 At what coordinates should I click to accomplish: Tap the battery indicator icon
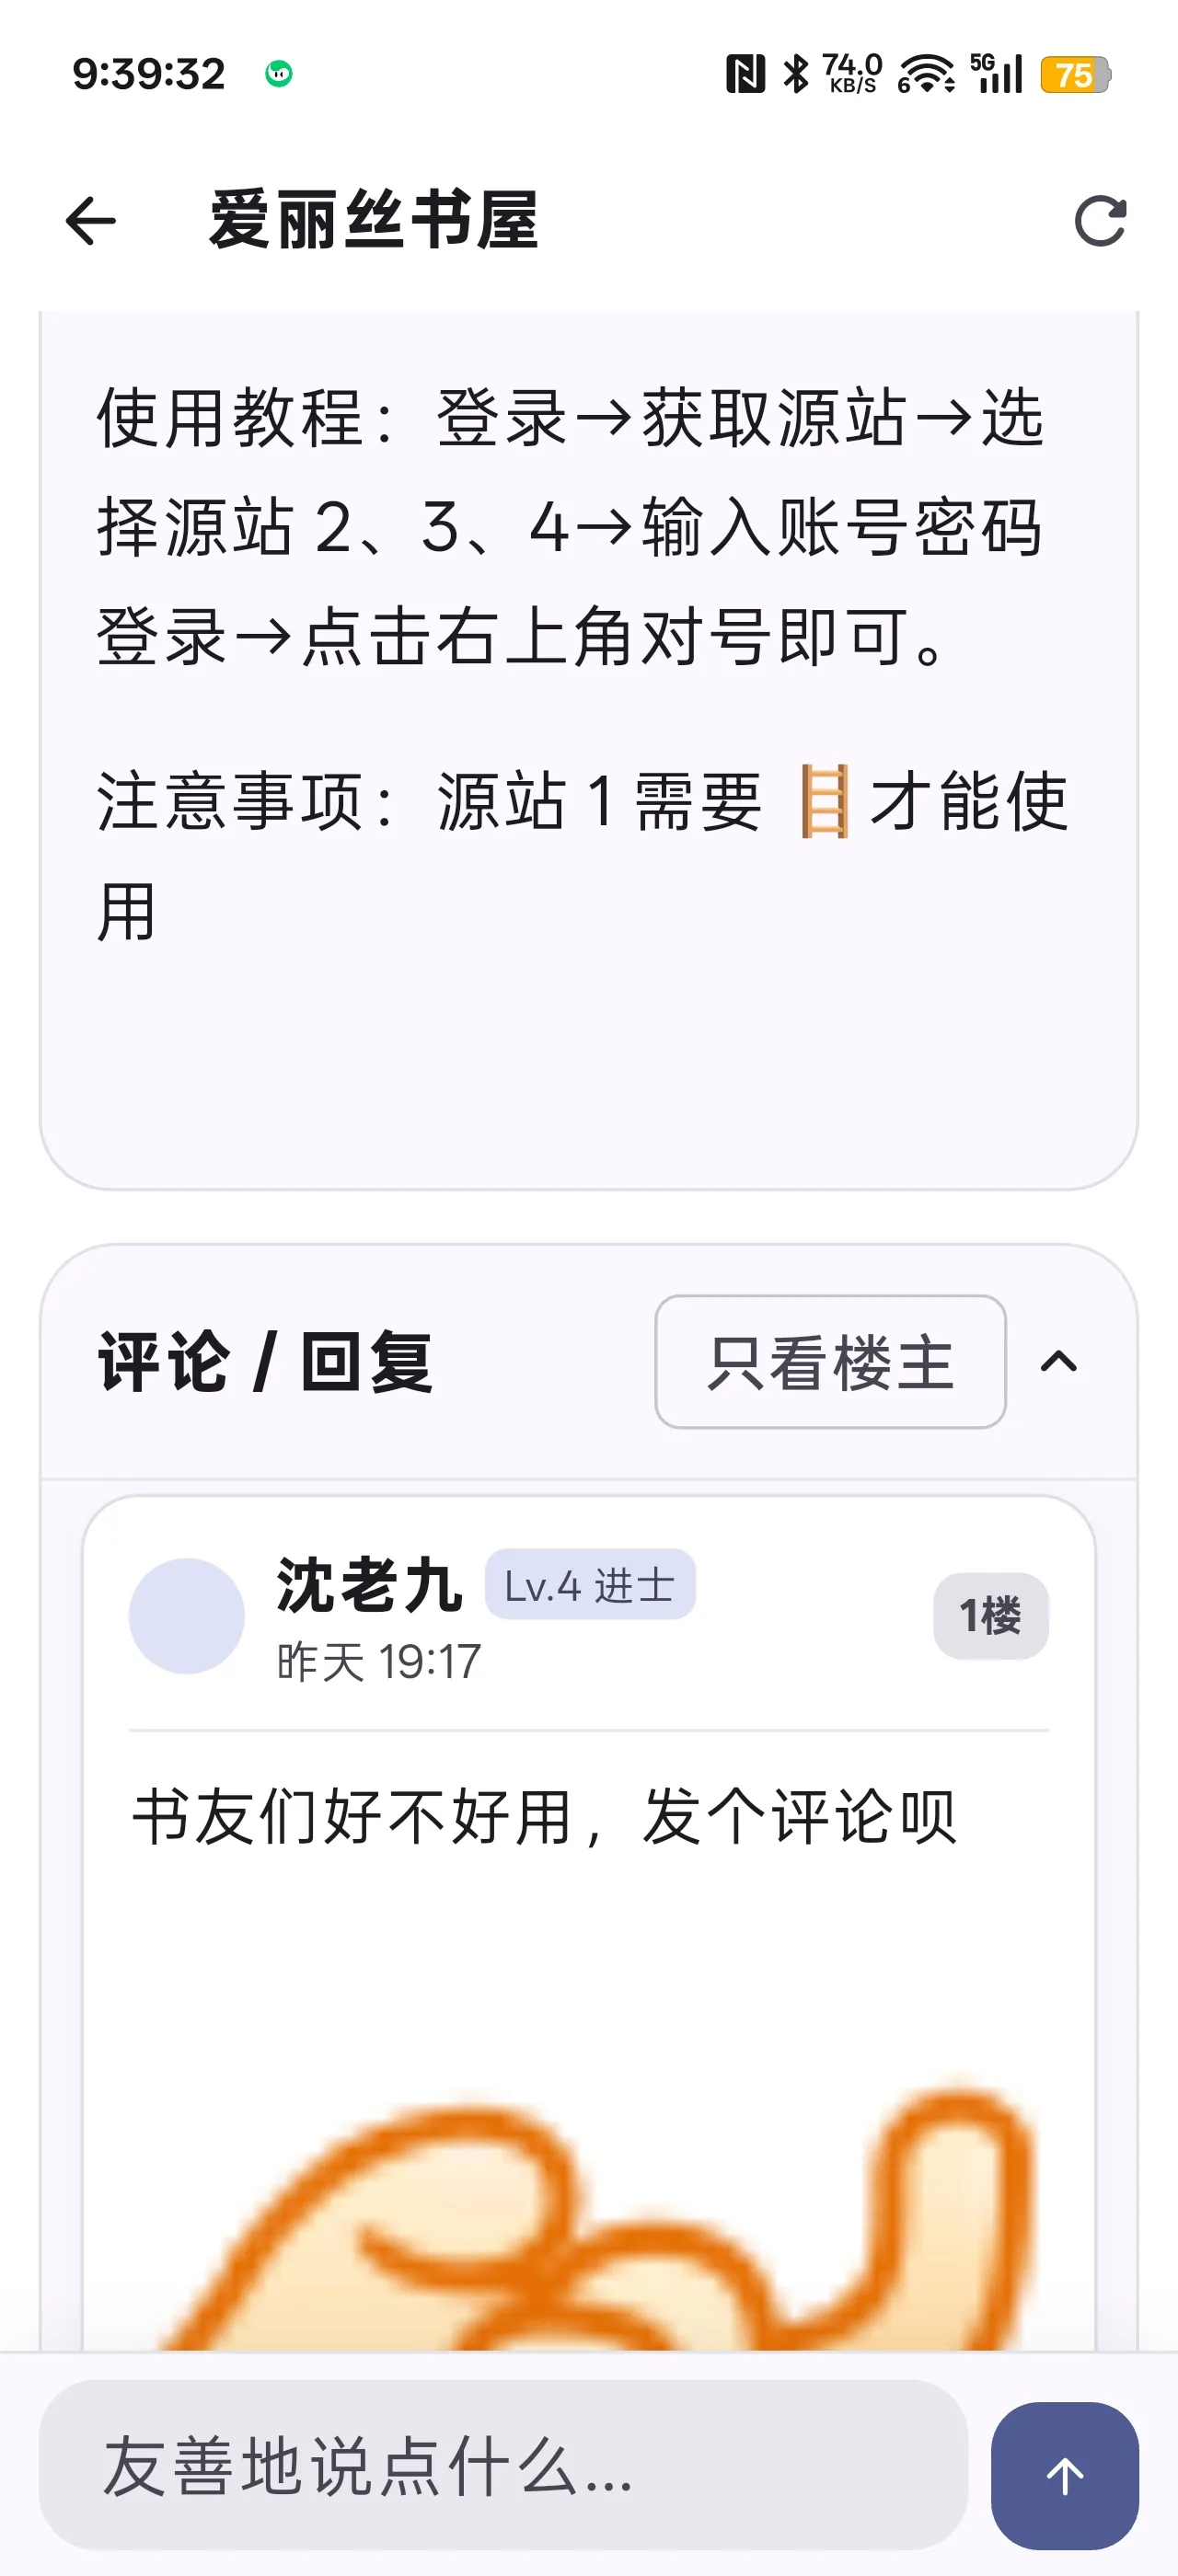tap(1075, 75)
